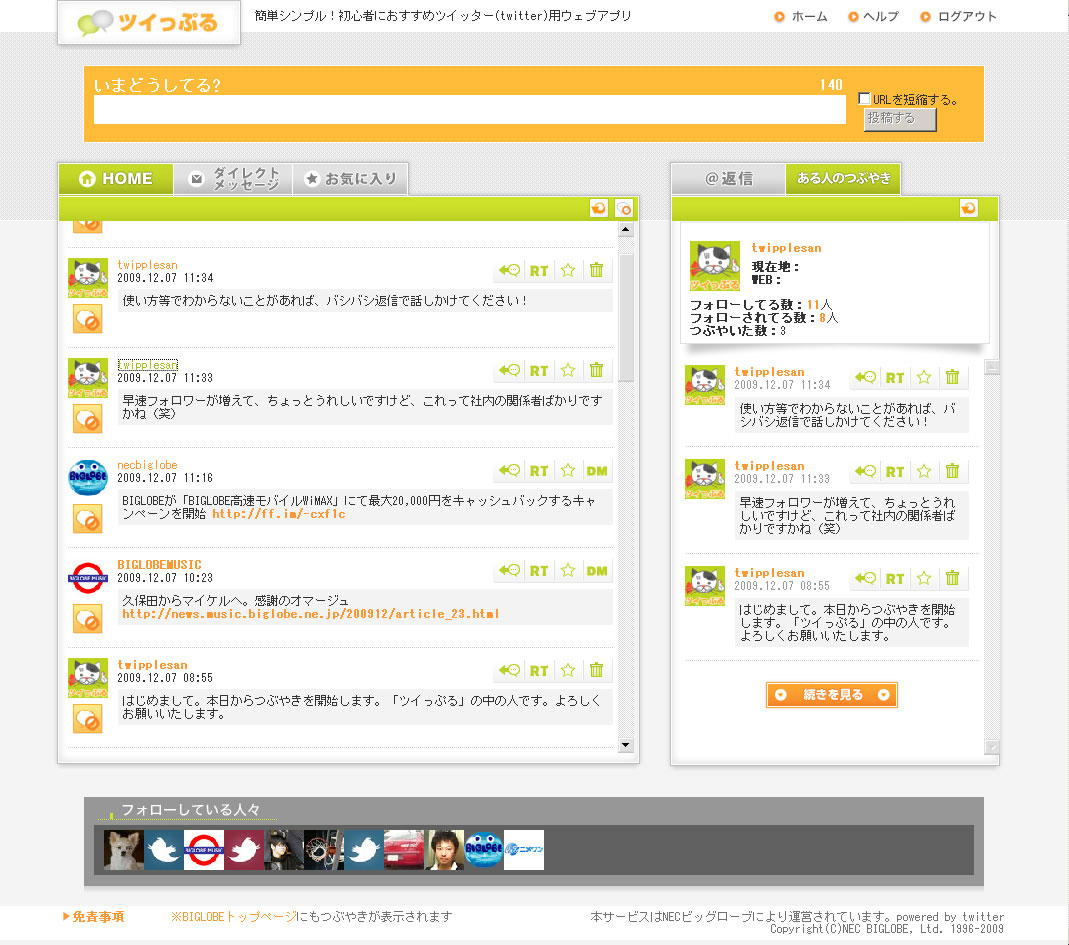
Task: Select the red Twitter bird avatar
Action: point(243,850)
